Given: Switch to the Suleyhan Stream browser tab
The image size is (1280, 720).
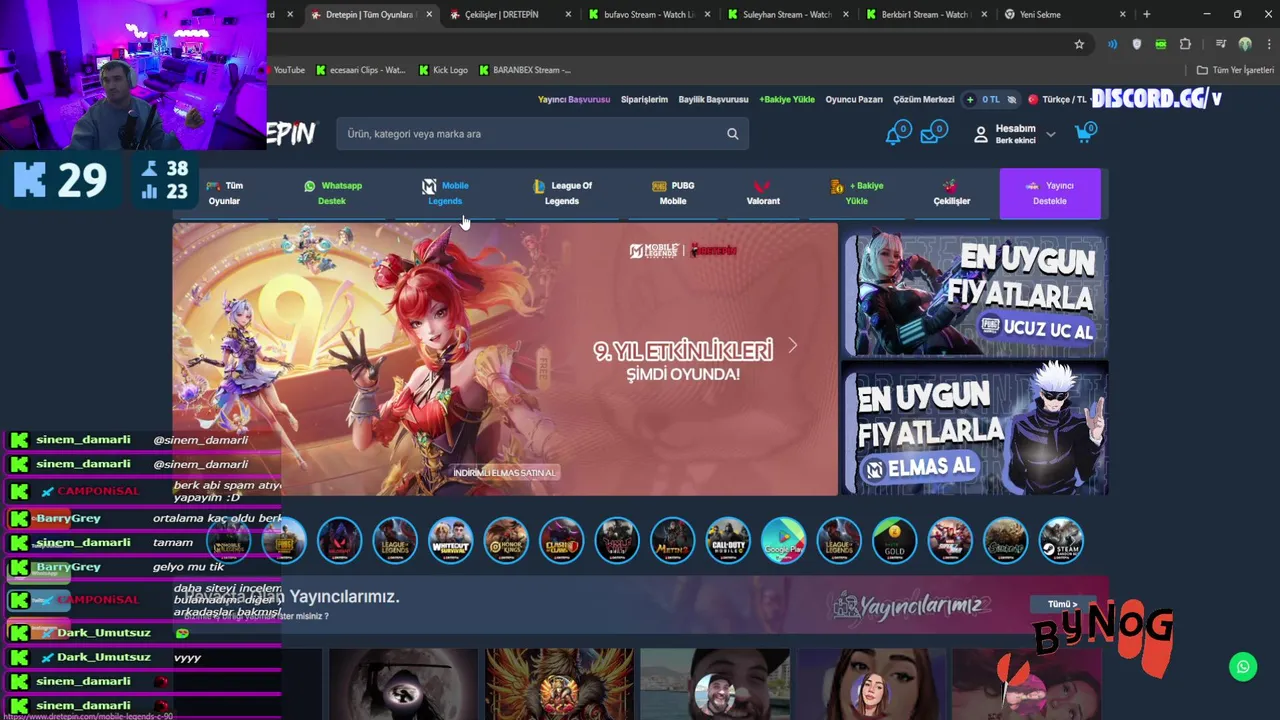Looking at the screenshot, I should pyautogui.click(x=786, y=14).
